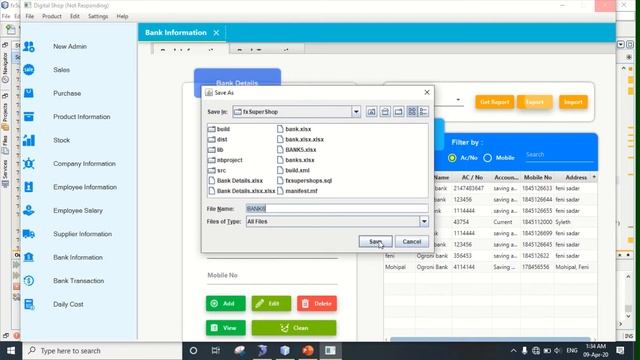Create a new folder in Save As dialog
This screenshot has height=360, width=640.
[399, 111]
